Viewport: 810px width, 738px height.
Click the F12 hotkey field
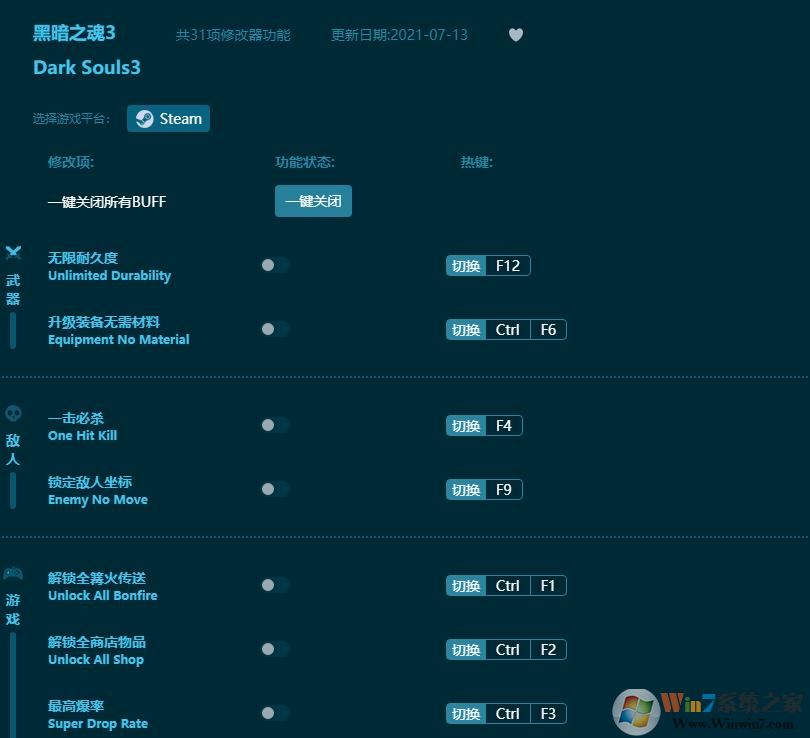click(x=508, y=265)
